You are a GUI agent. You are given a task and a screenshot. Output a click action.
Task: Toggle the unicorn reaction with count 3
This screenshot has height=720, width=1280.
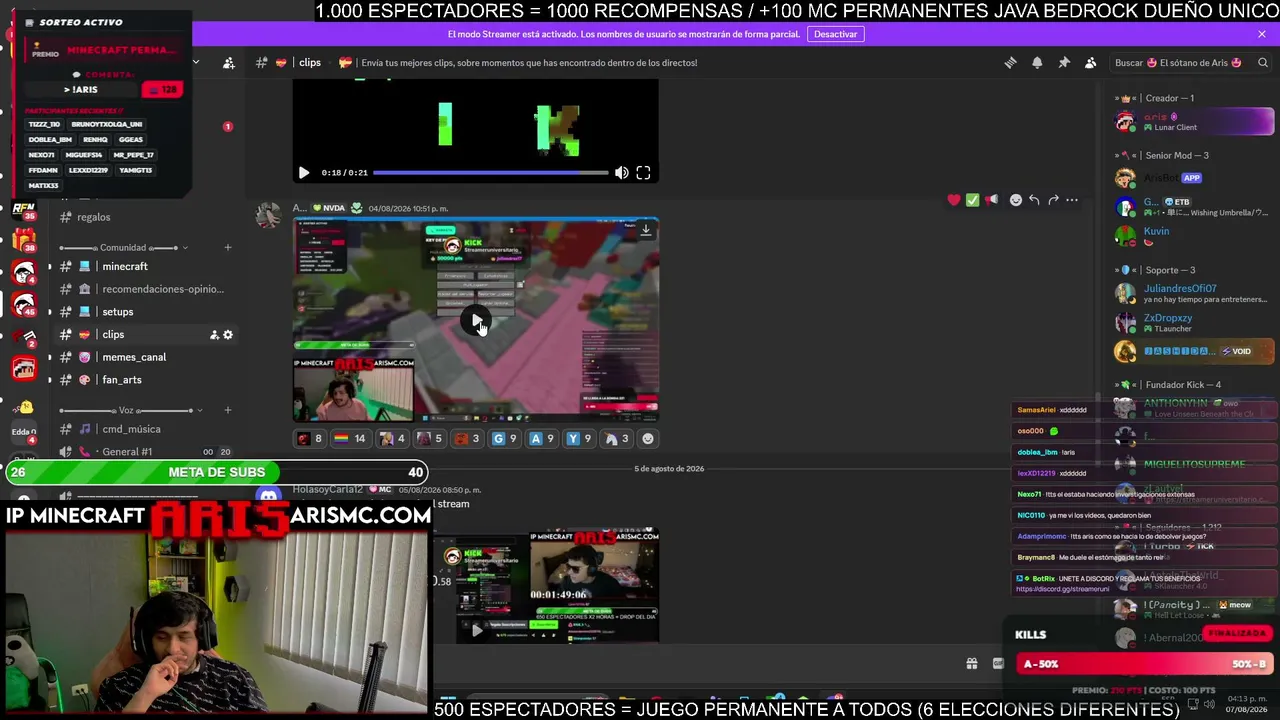[x=616, y=438]
